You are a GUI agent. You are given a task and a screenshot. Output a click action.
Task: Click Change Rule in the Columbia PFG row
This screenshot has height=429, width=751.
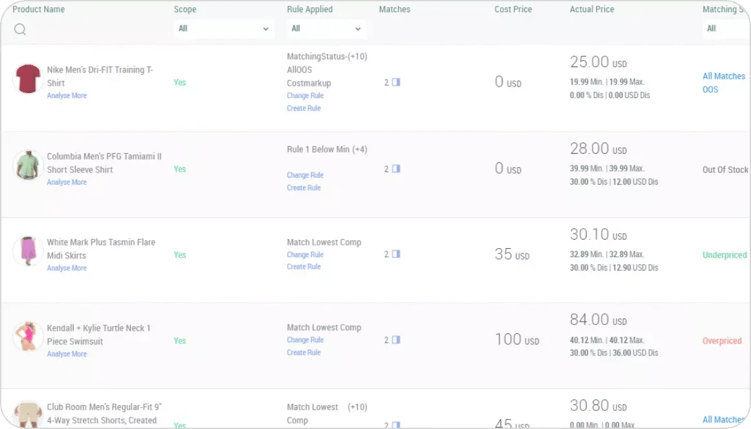305,175
